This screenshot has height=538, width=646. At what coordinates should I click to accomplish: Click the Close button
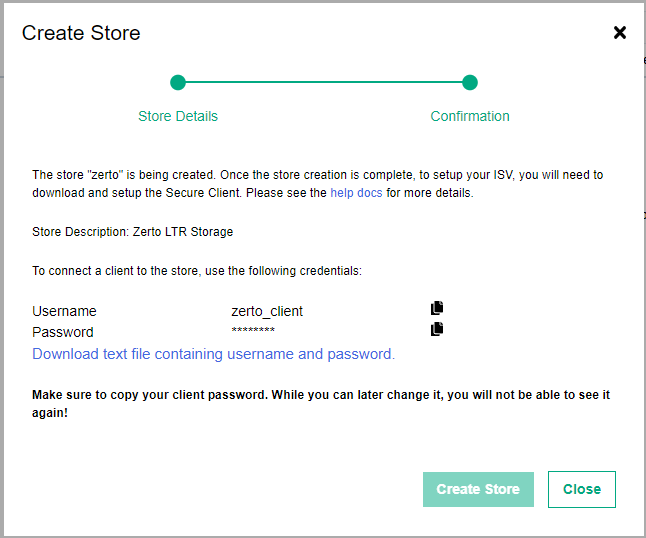click(582, 489)
